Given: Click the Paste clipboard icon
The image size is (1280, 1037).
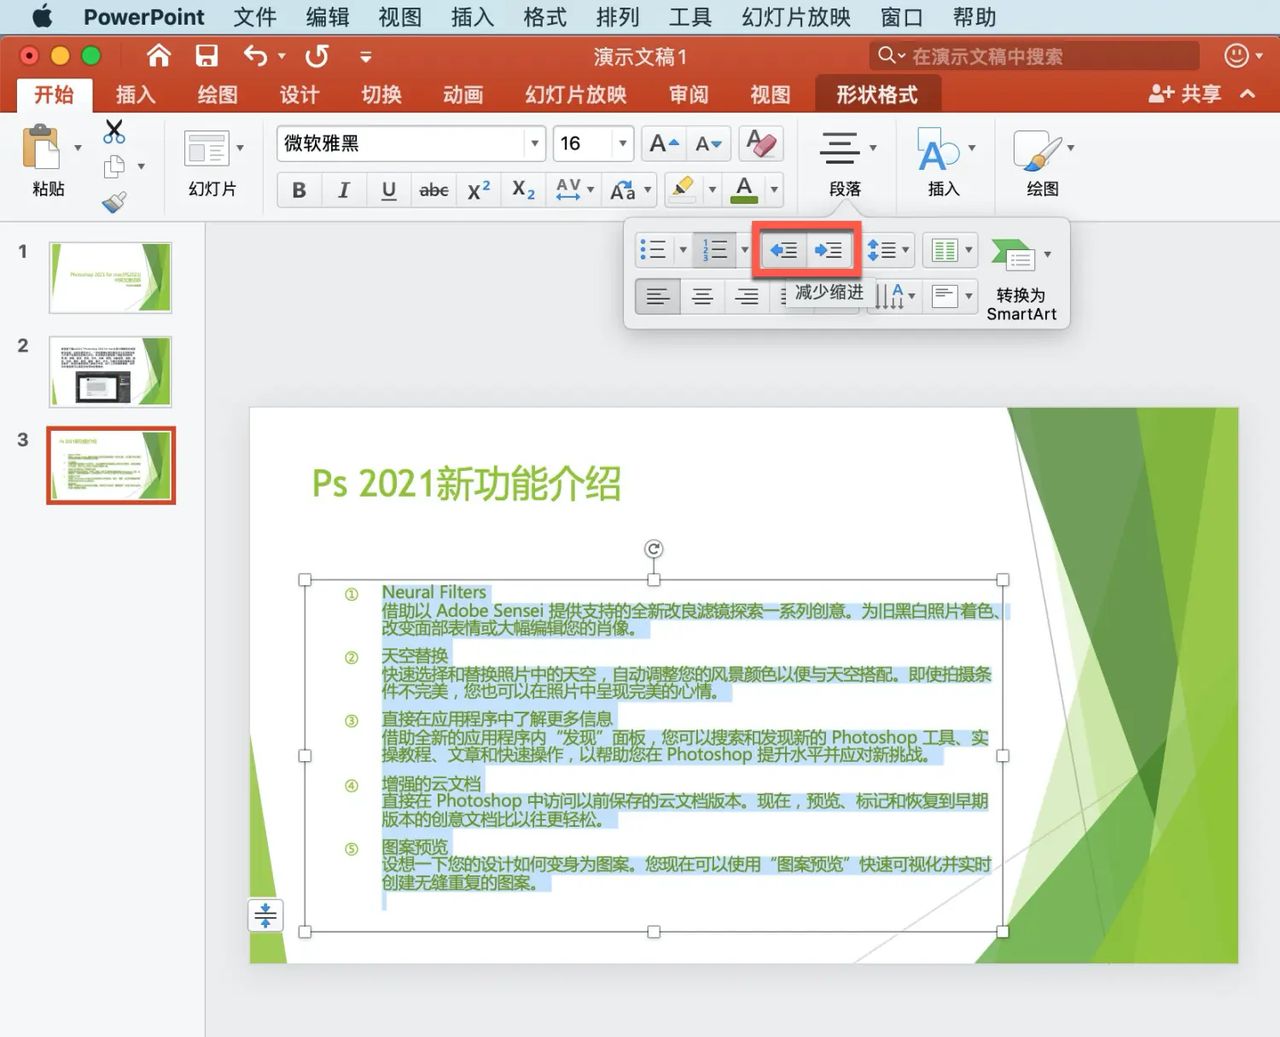Looking at the screenshot, I should point(41,148).
